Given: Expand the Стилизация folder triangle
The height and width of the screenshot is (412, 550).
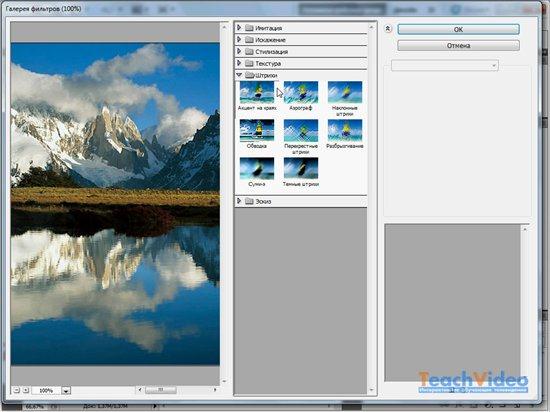Looking at the screenshot, I should (239, 51).
